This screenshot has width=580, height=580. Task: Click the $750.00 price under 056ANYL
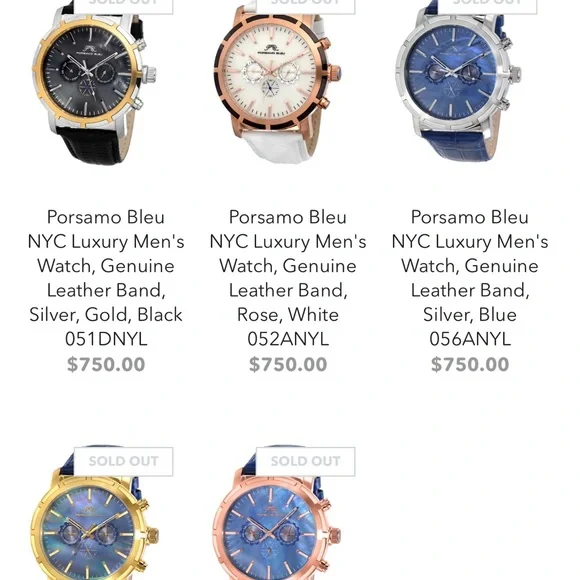click(470, 364)
